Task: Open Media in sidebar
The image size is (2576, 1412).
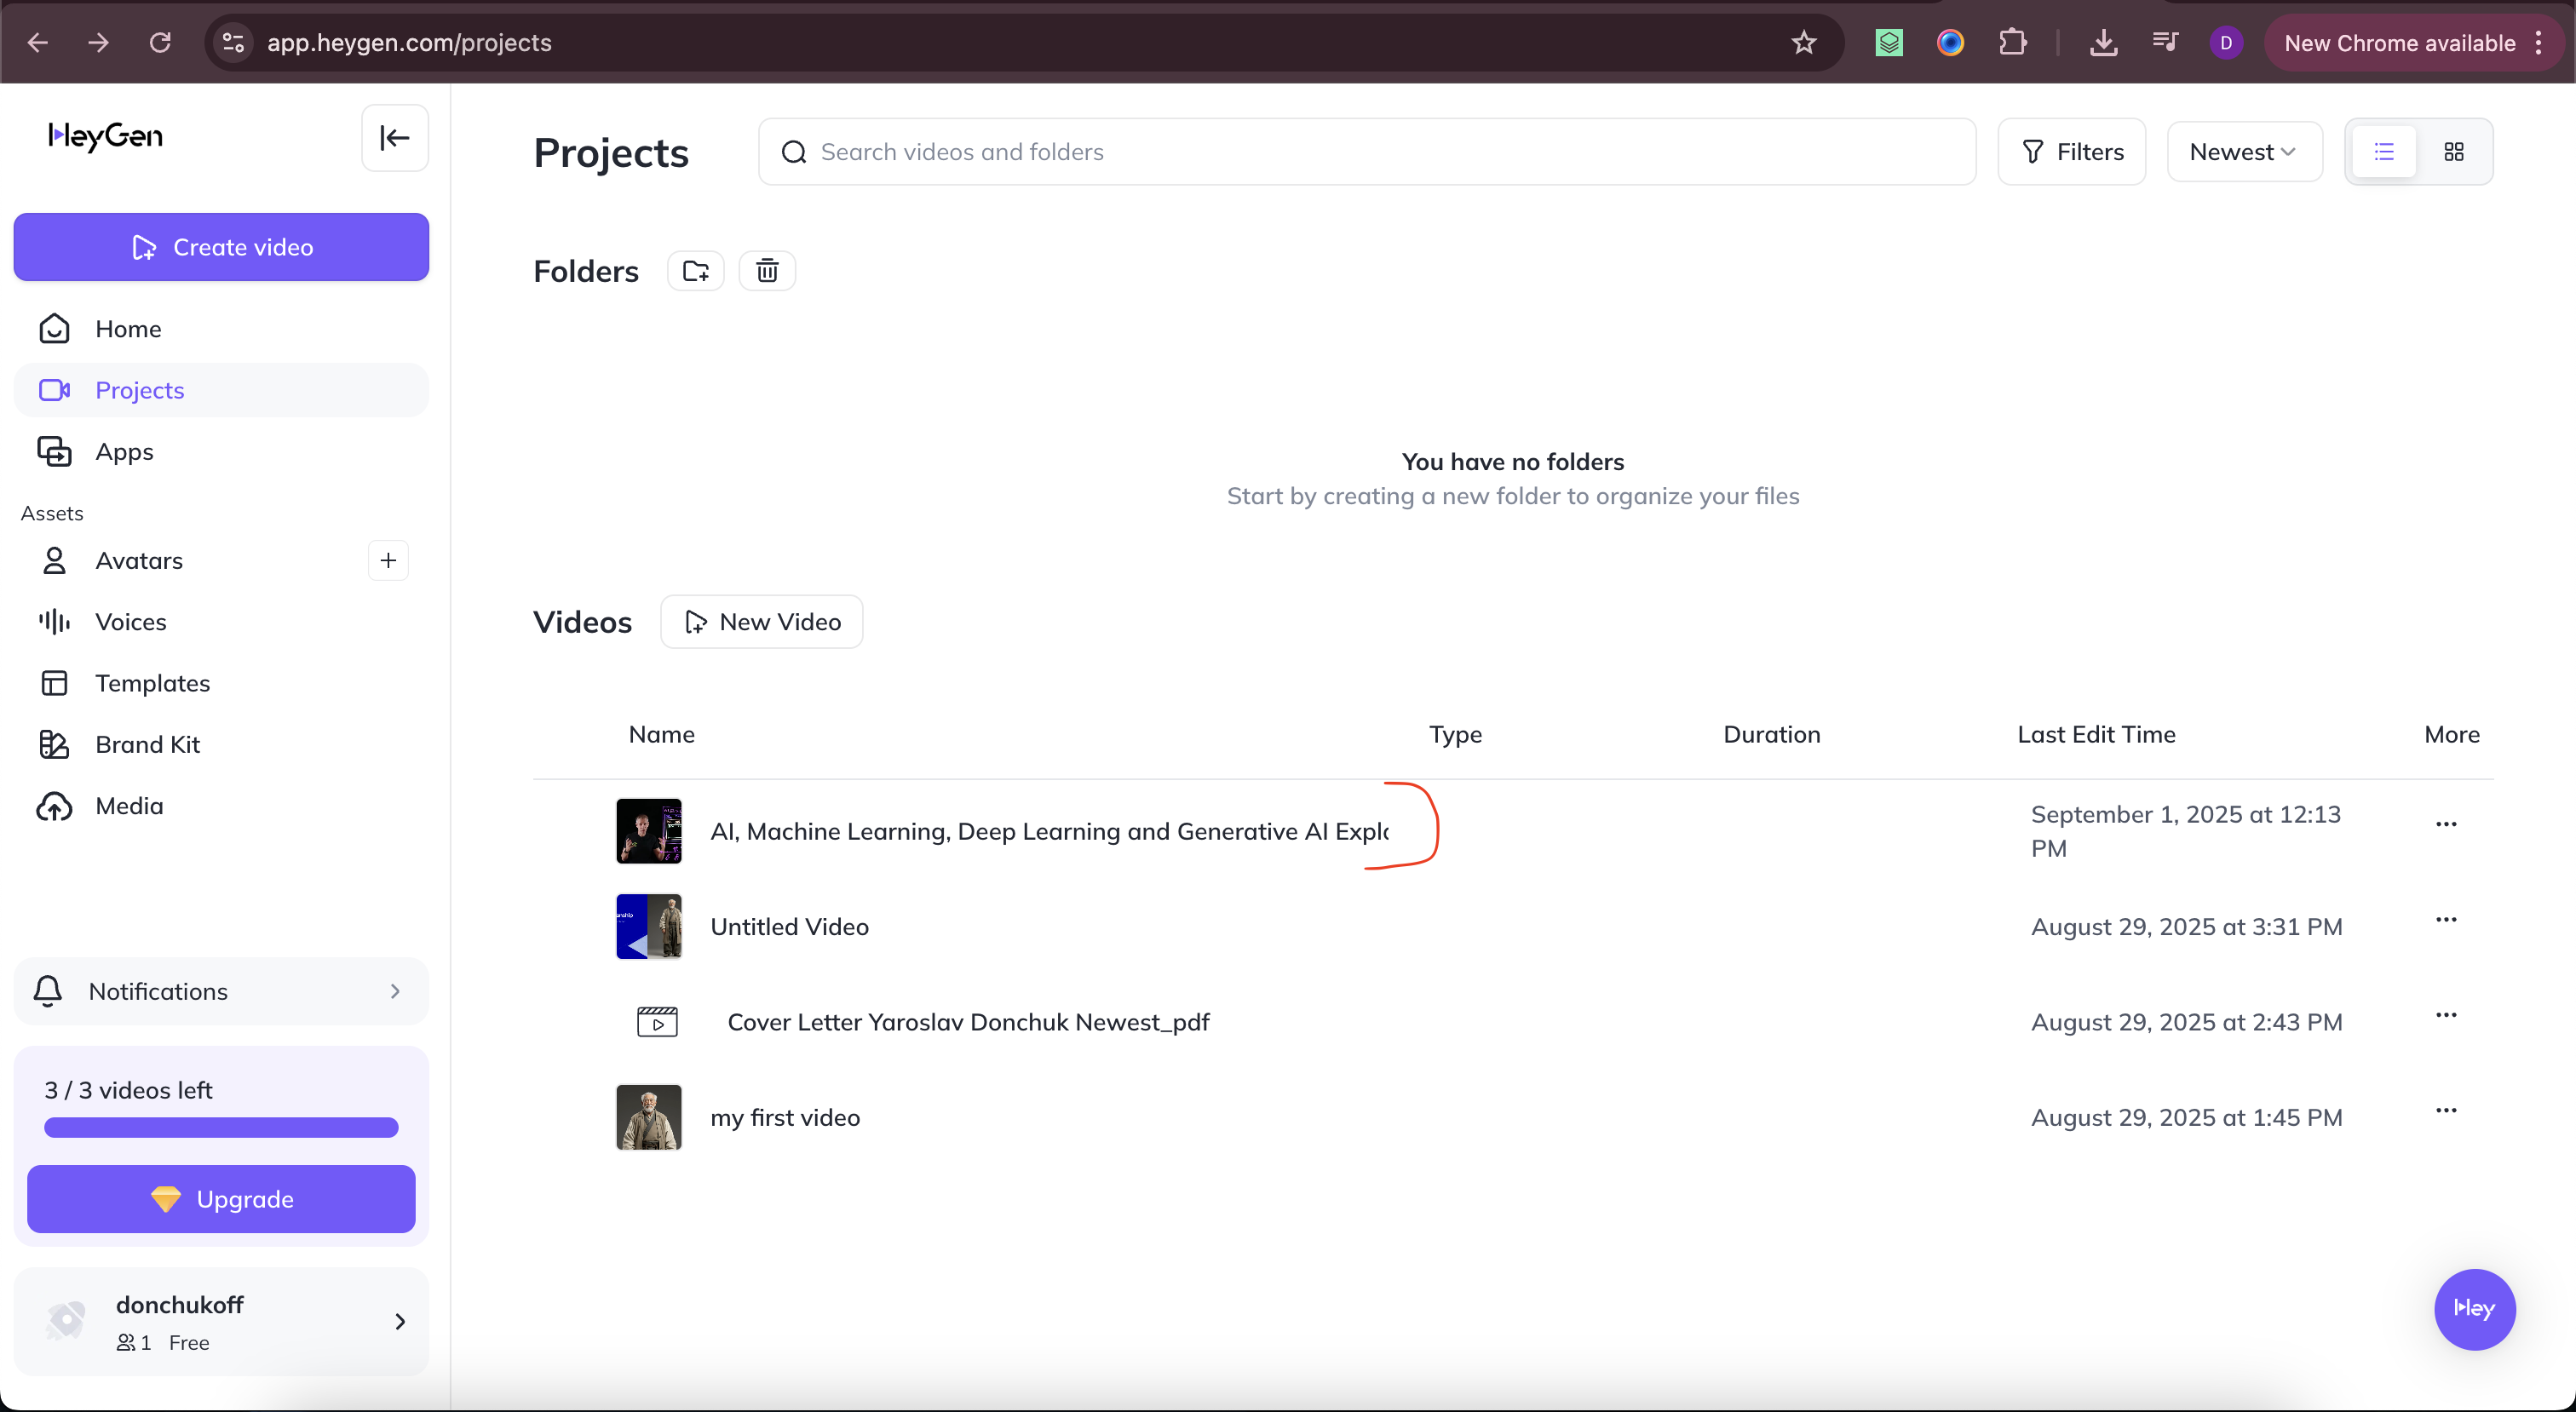Action: [221, 806]
